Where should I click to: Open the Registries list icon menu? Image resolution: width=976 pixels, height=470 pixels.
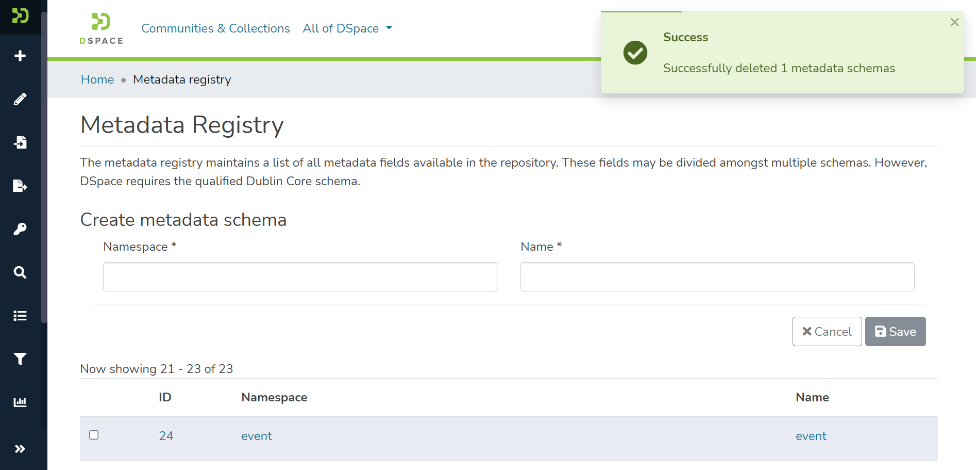tap(19, 316)
